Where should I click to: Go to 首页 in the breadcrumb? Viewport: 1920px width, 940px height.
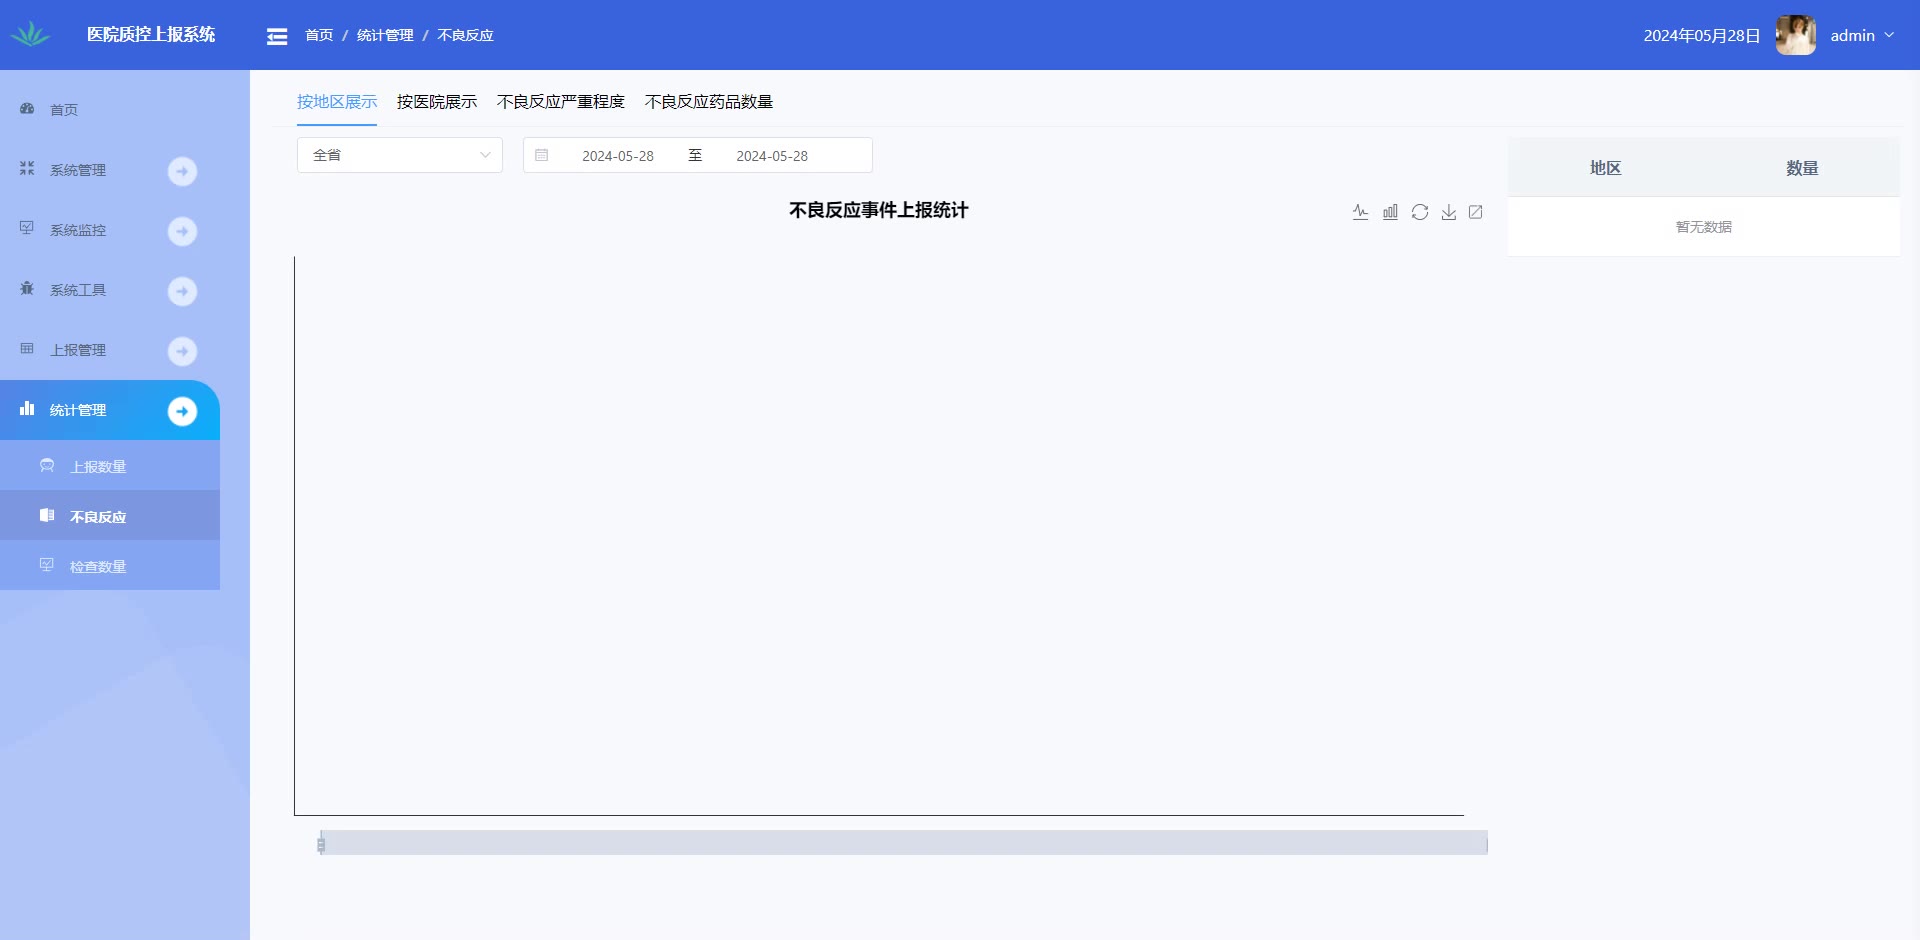click(319, 35)
